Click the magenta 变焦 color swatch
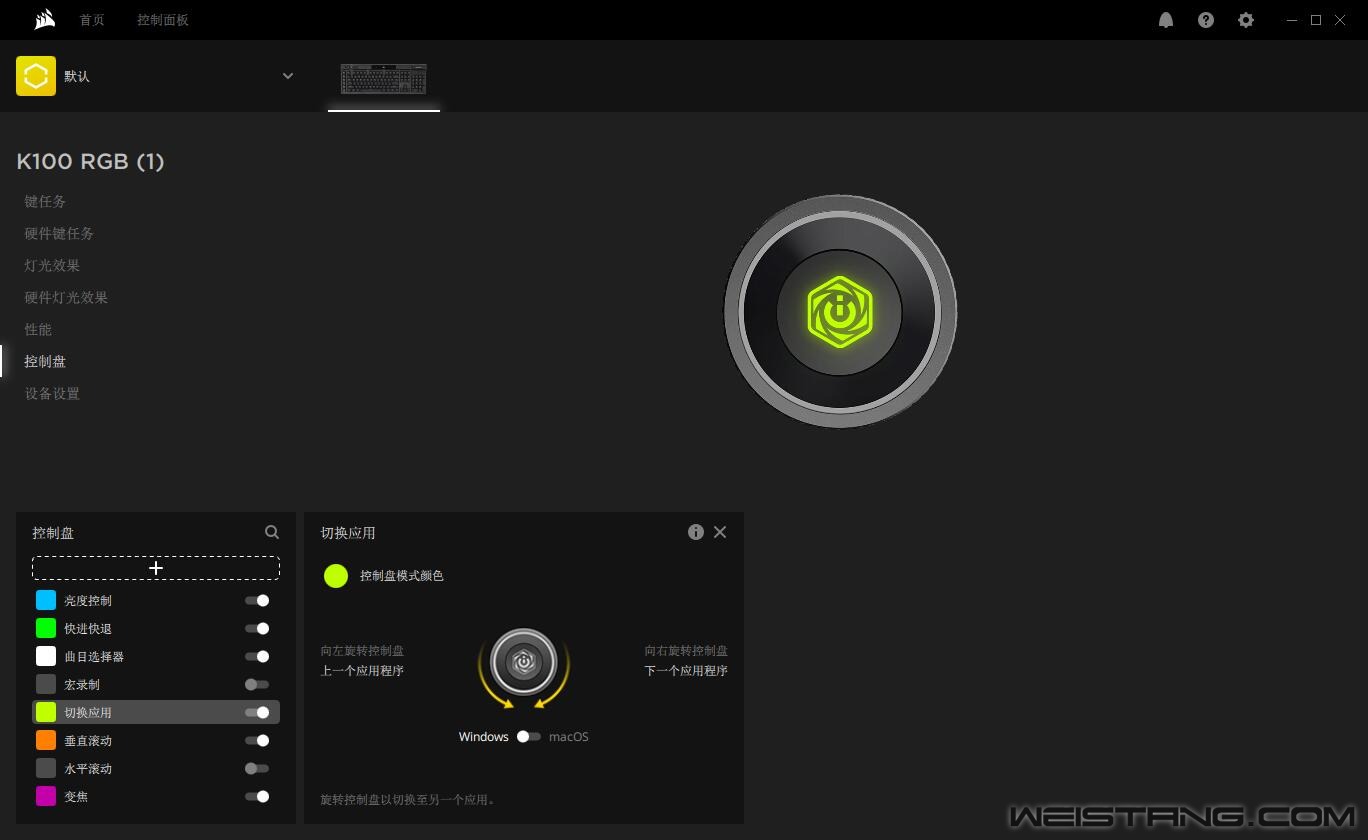Screen dimensions: 1368x840 (46, 796)
